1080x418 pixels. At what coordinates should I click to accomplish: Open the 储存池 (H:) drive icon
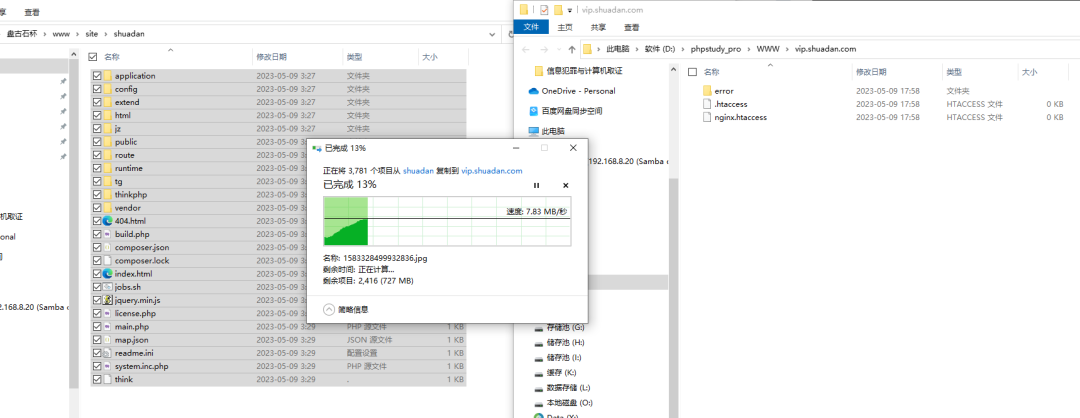pos(539,342)
